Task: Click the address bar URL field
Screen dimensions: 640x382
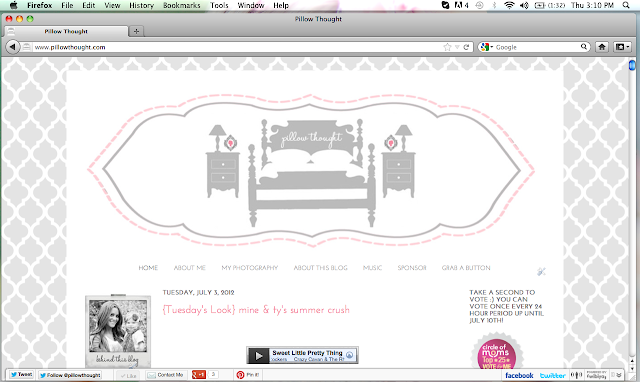Action: click(237, 47)
